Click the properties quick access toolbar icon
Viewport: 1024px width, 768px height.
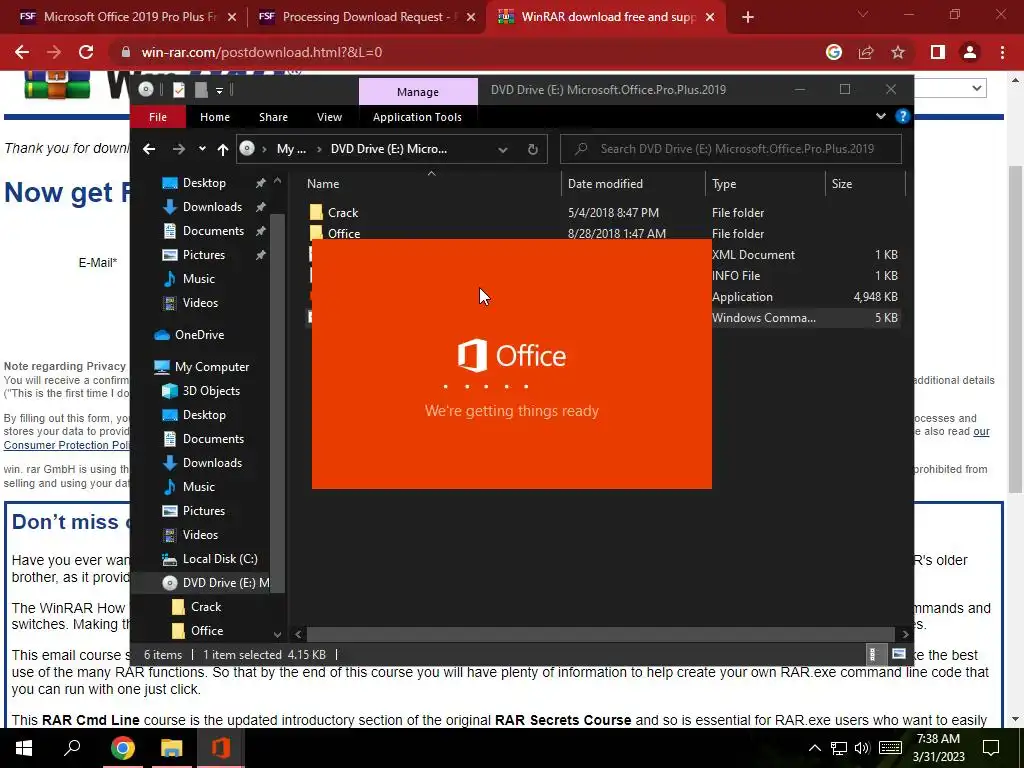click(178, 90)
